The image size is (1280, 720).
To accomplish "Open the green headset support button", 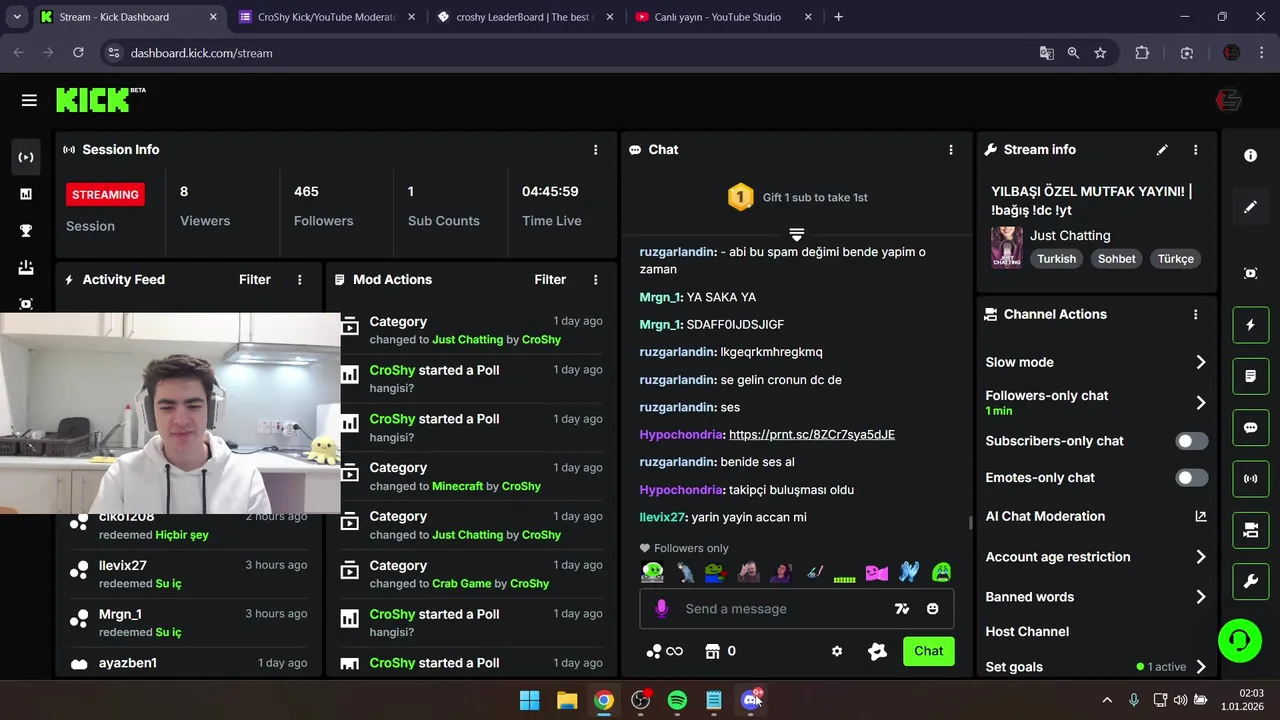I will pyautogui.click(x=1240, y=640).
